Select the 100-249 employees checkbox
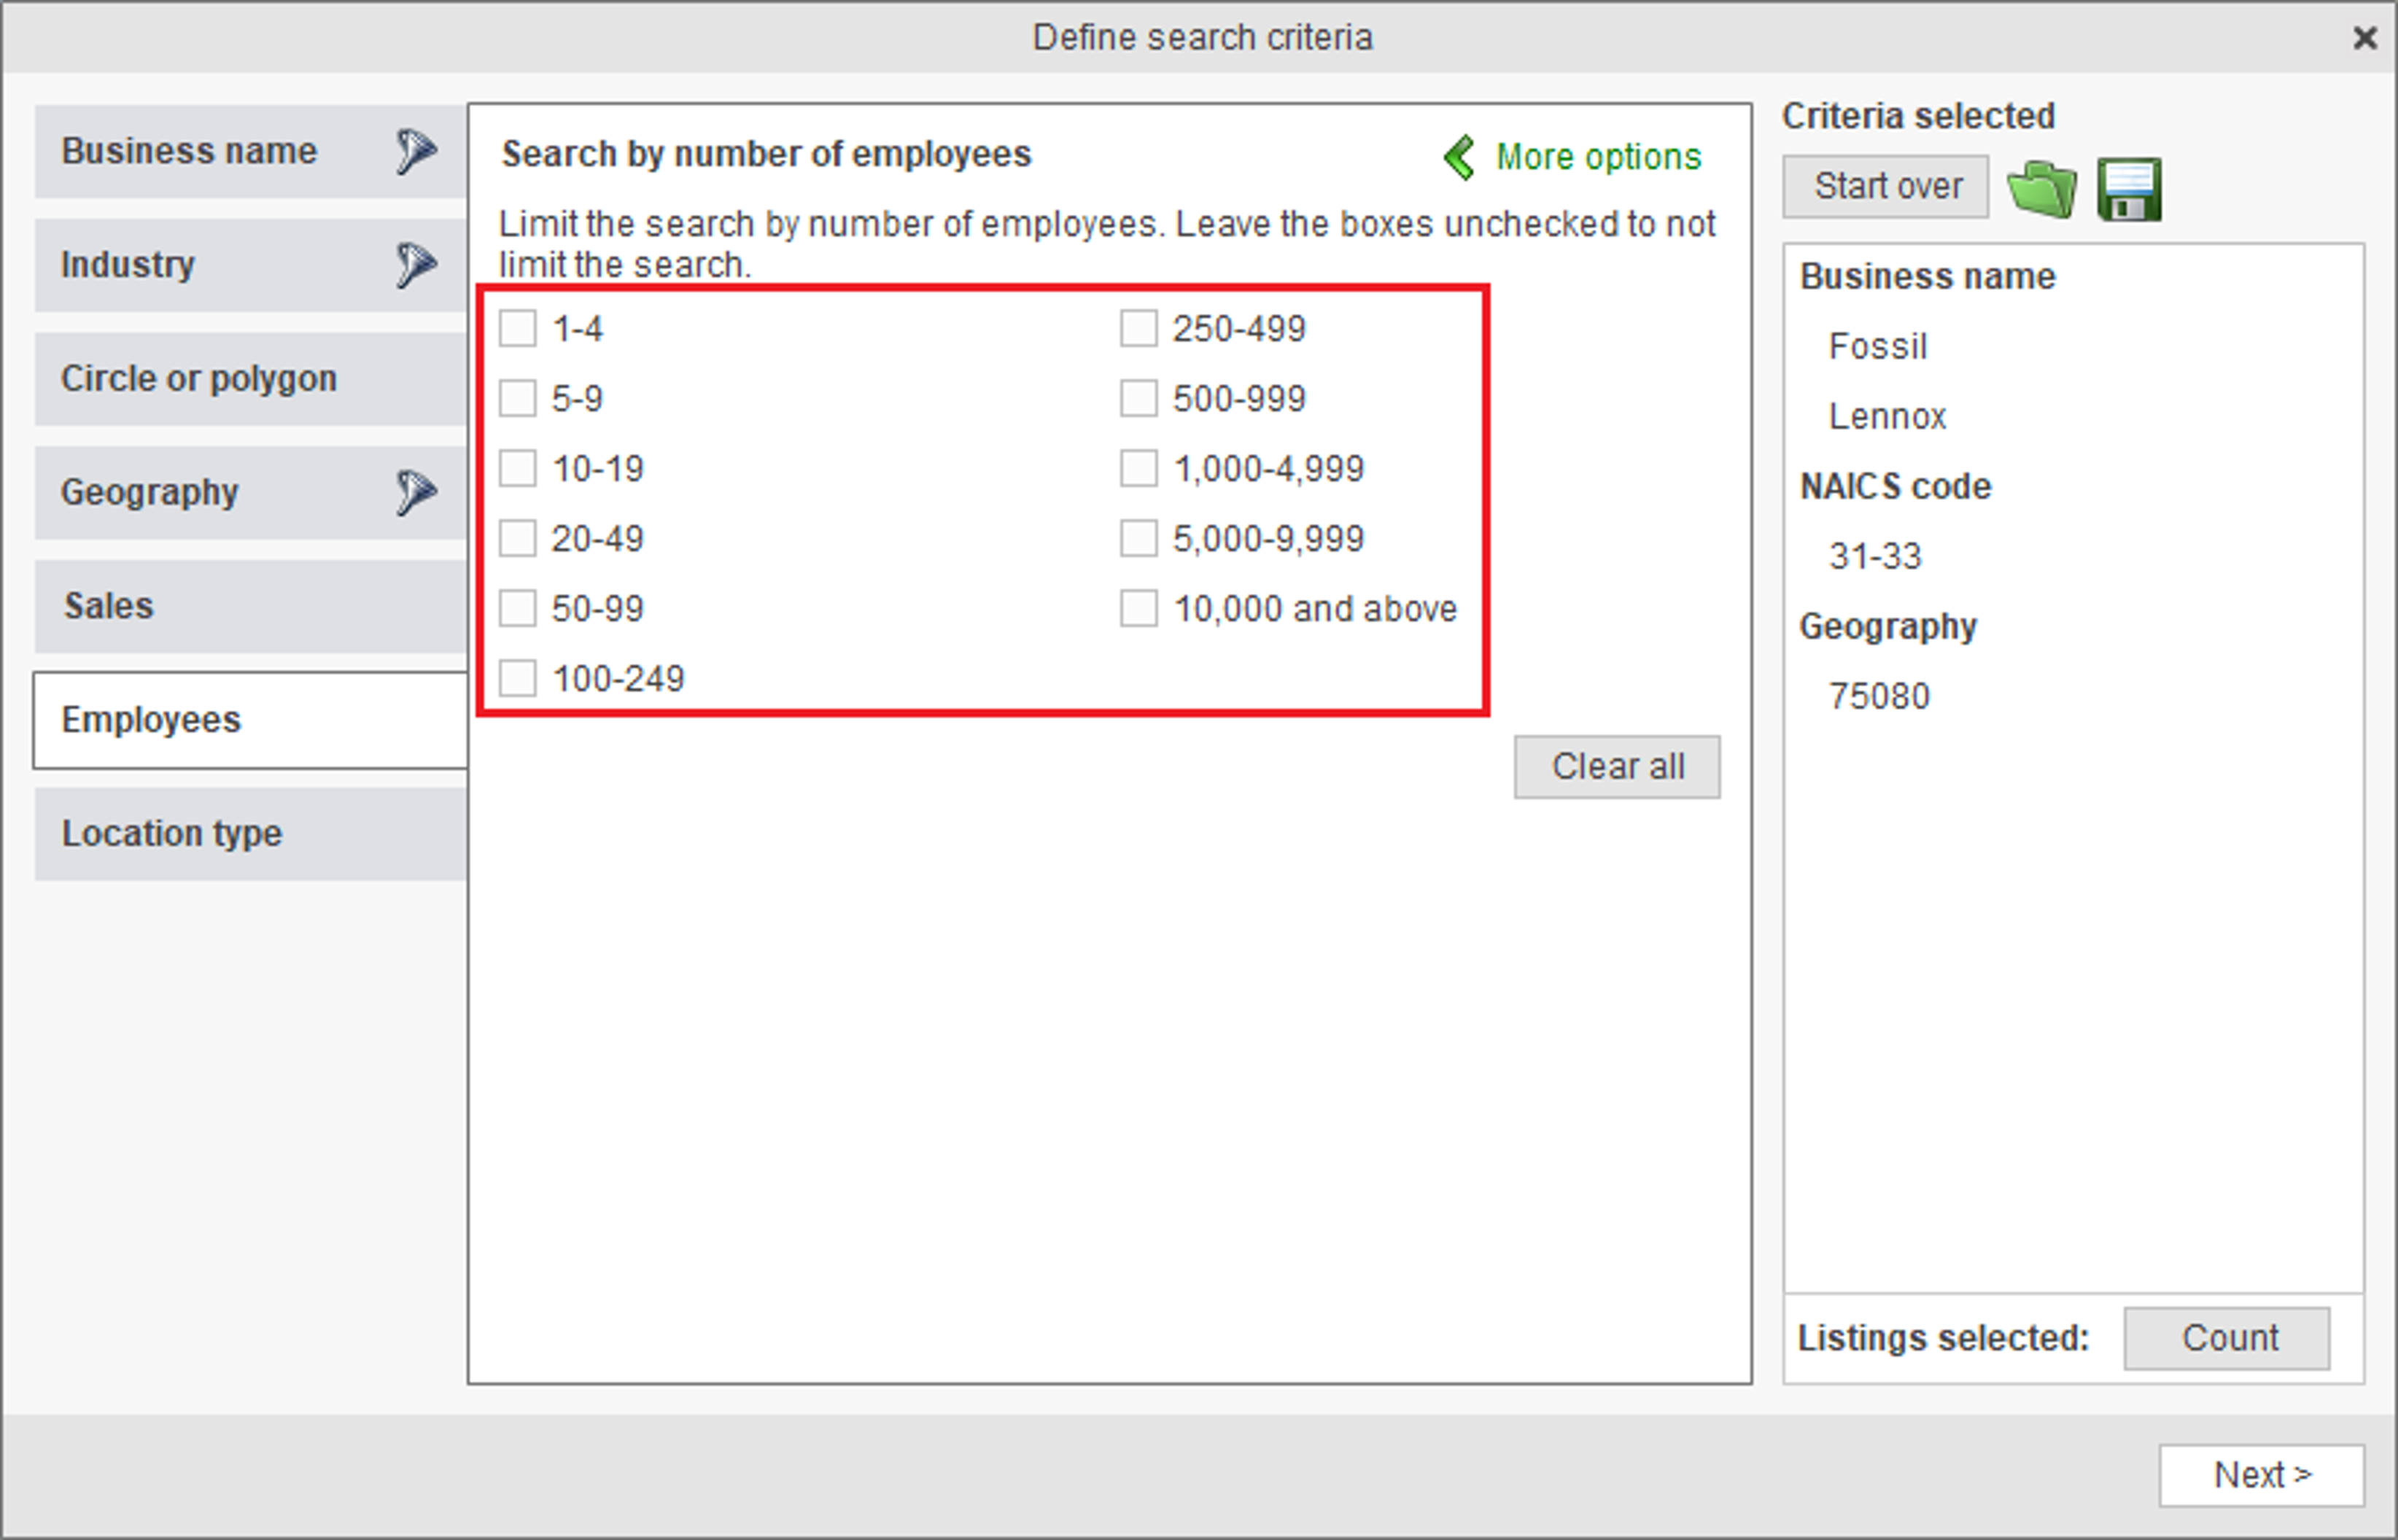Image resolution: width=2398 pixels, height=1540 pixels. point(518,678)
